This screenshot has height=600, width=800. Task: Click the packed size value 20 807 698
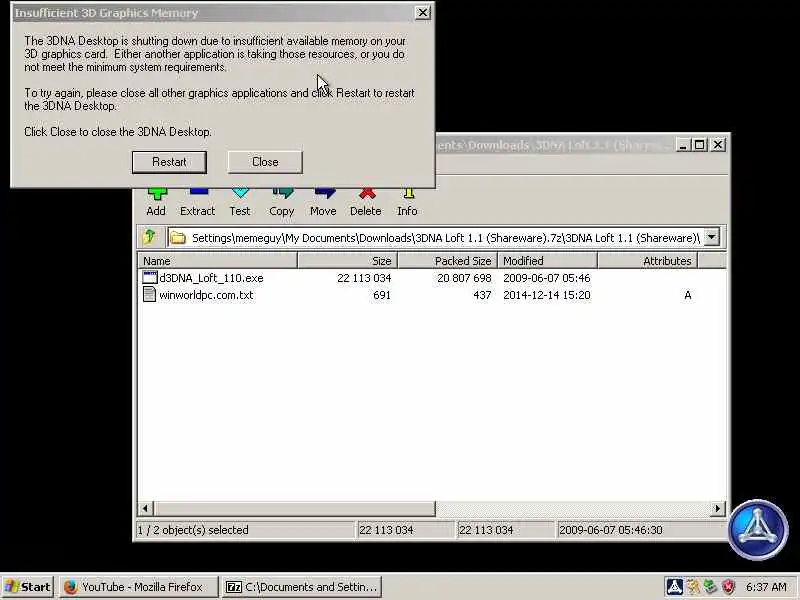pos(464,278)
